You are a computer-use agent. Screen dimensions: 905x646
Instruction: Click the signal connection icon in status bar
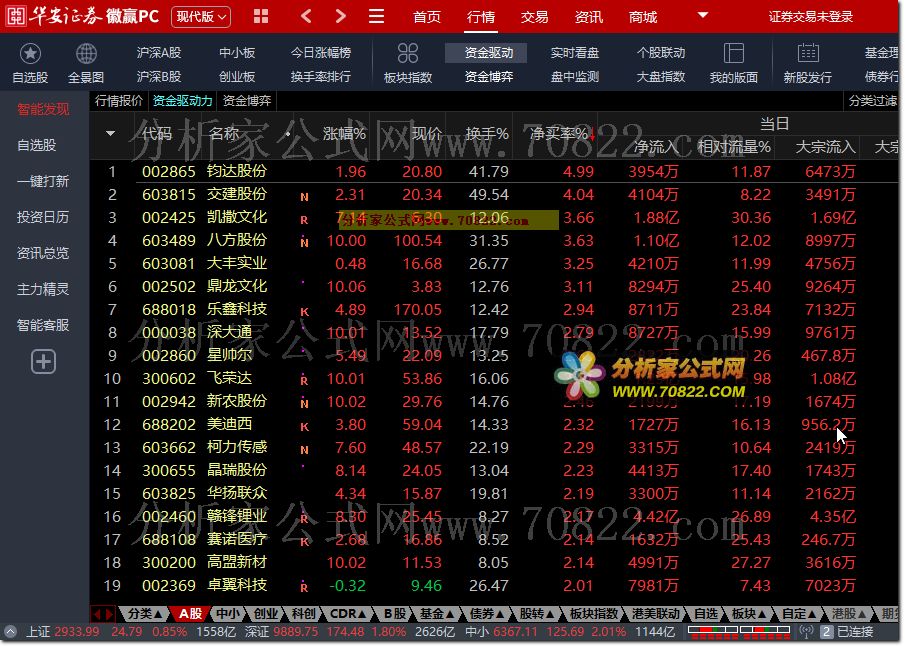click(x=806, y=632)
